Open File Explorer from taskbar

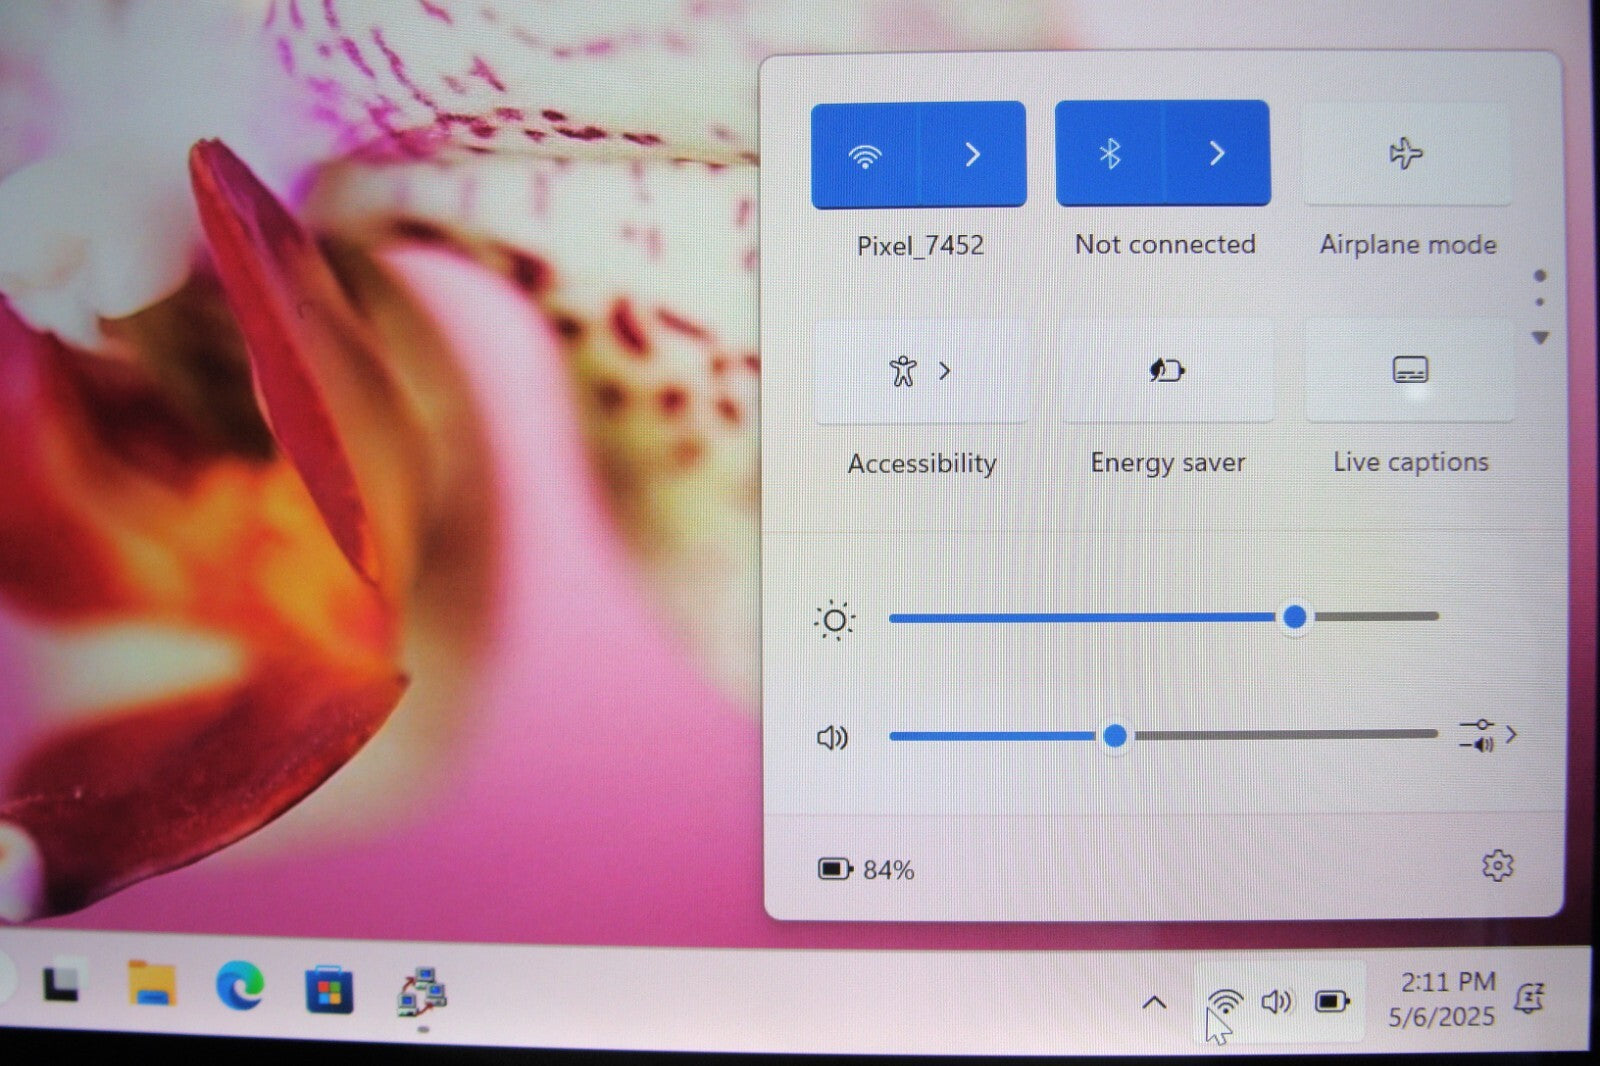152,986
